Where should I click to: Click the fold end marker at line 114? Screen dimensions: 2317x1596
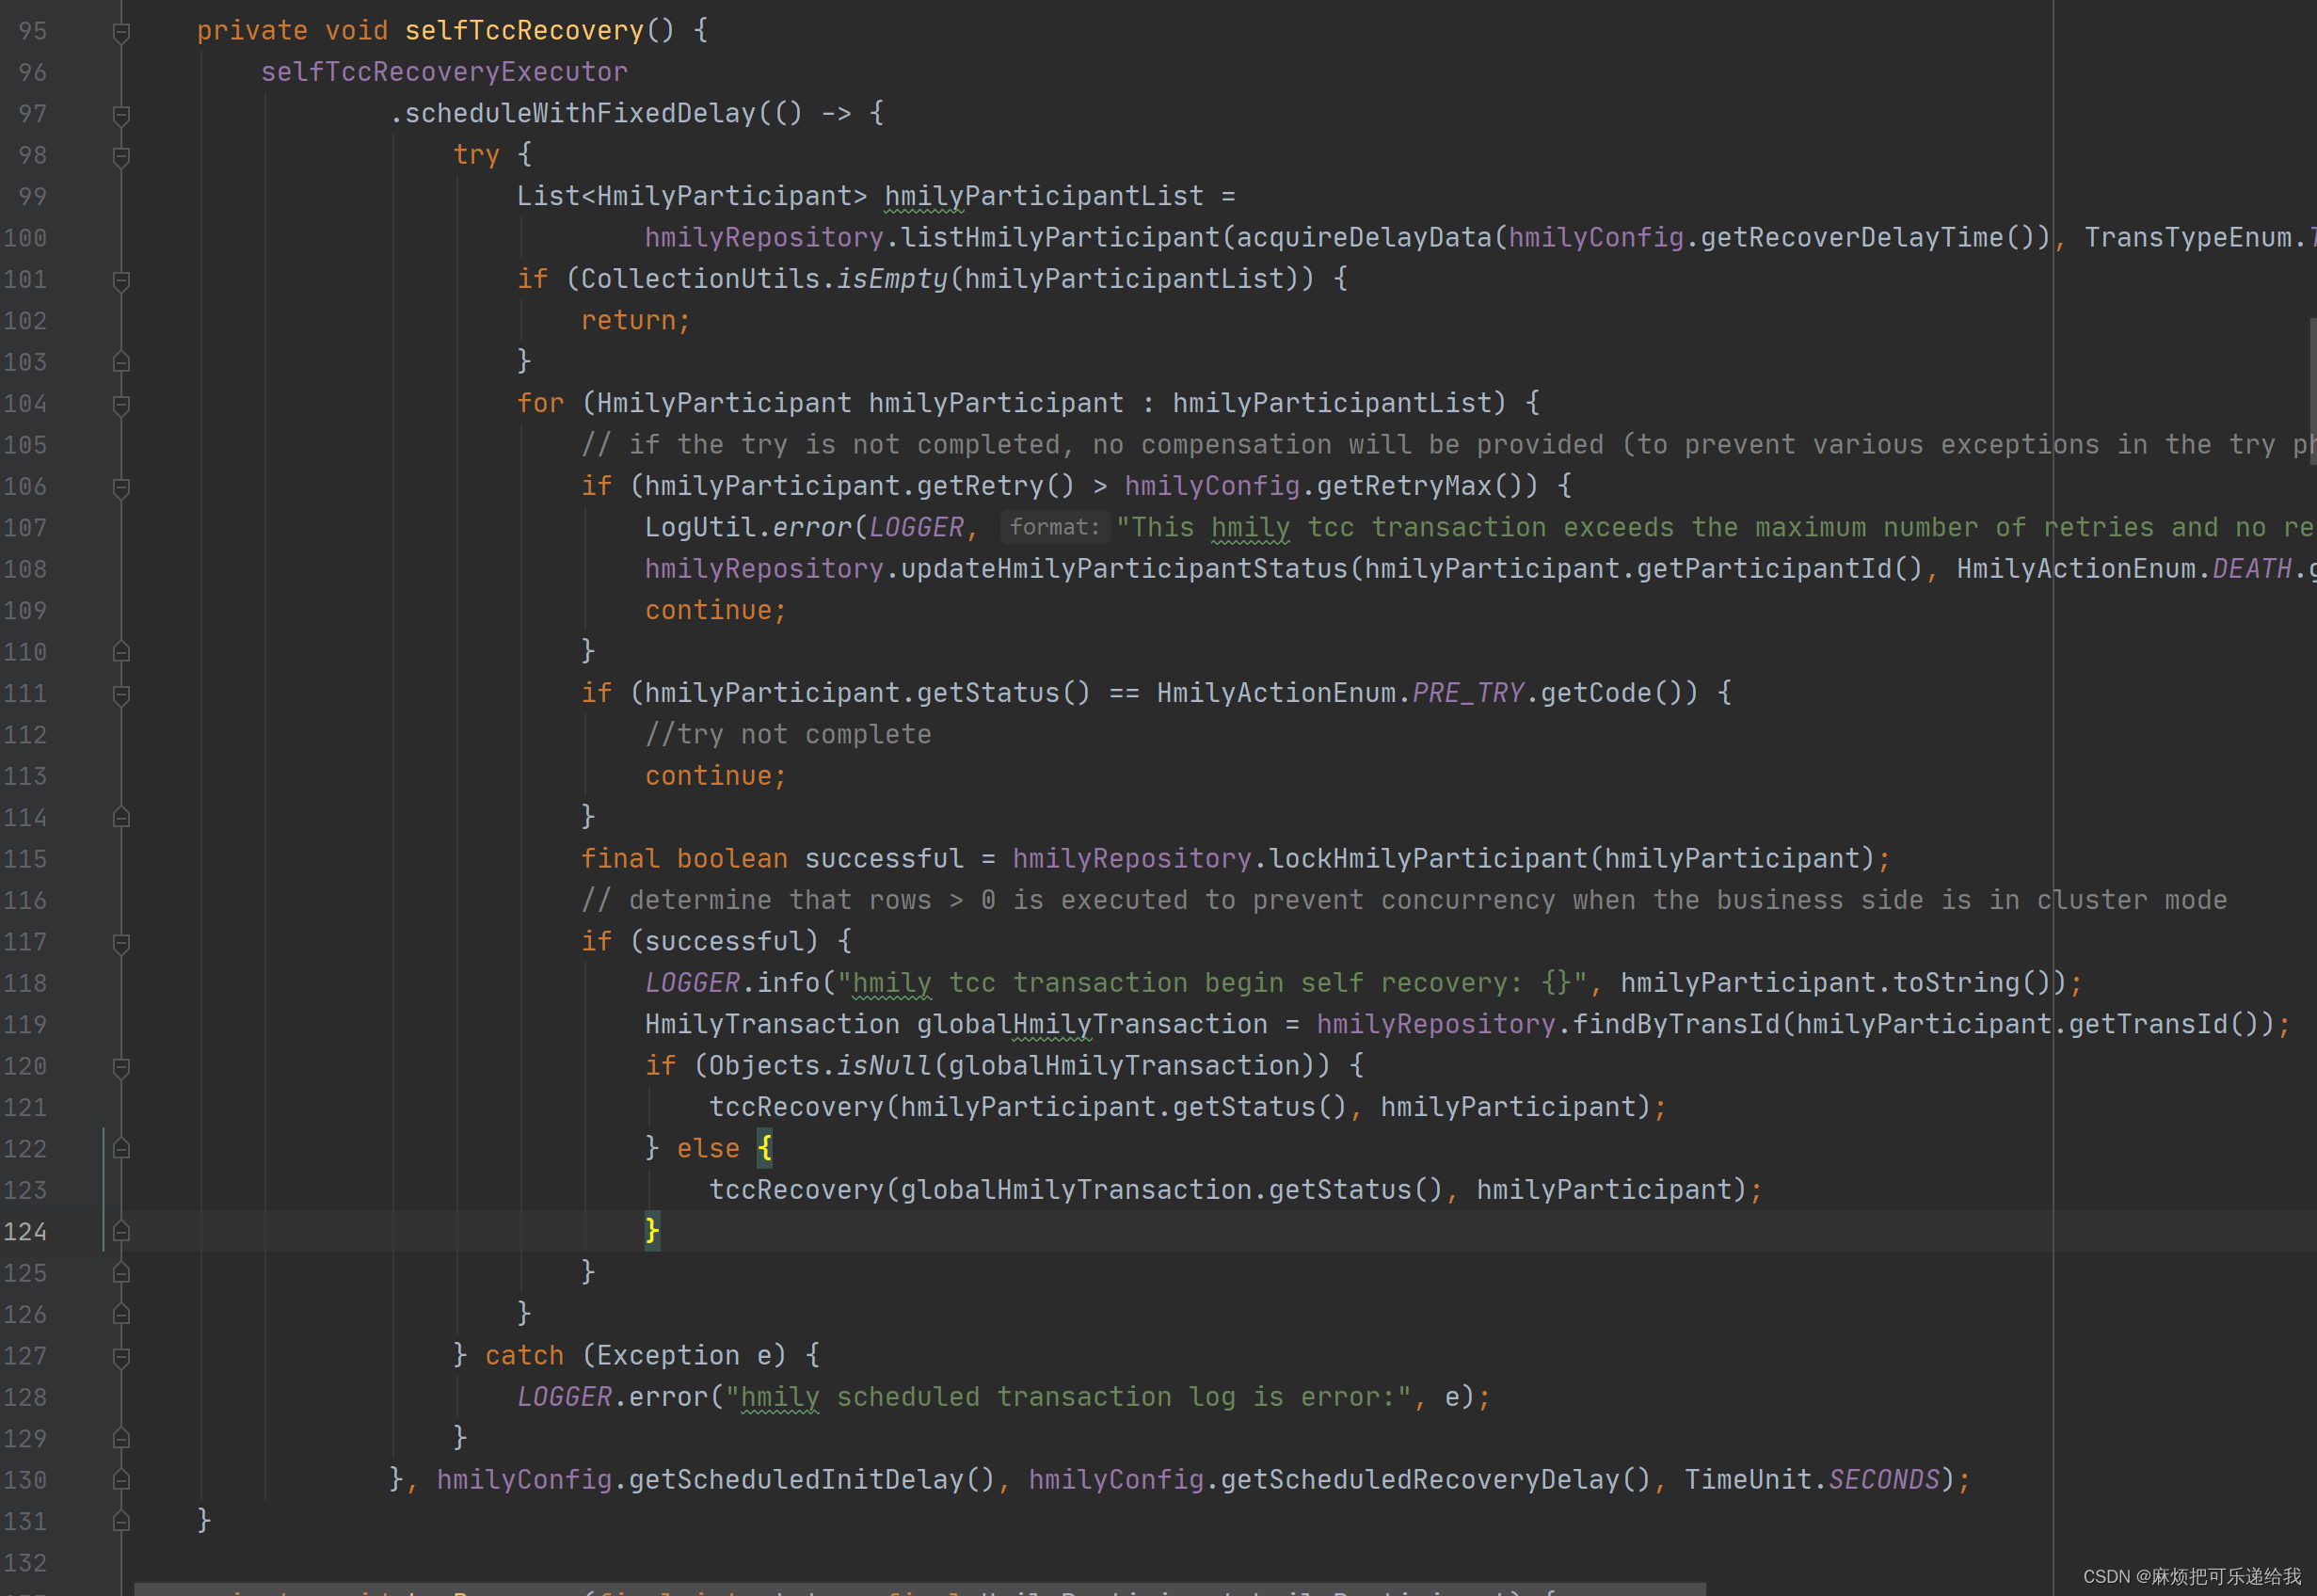pos(121,818)
